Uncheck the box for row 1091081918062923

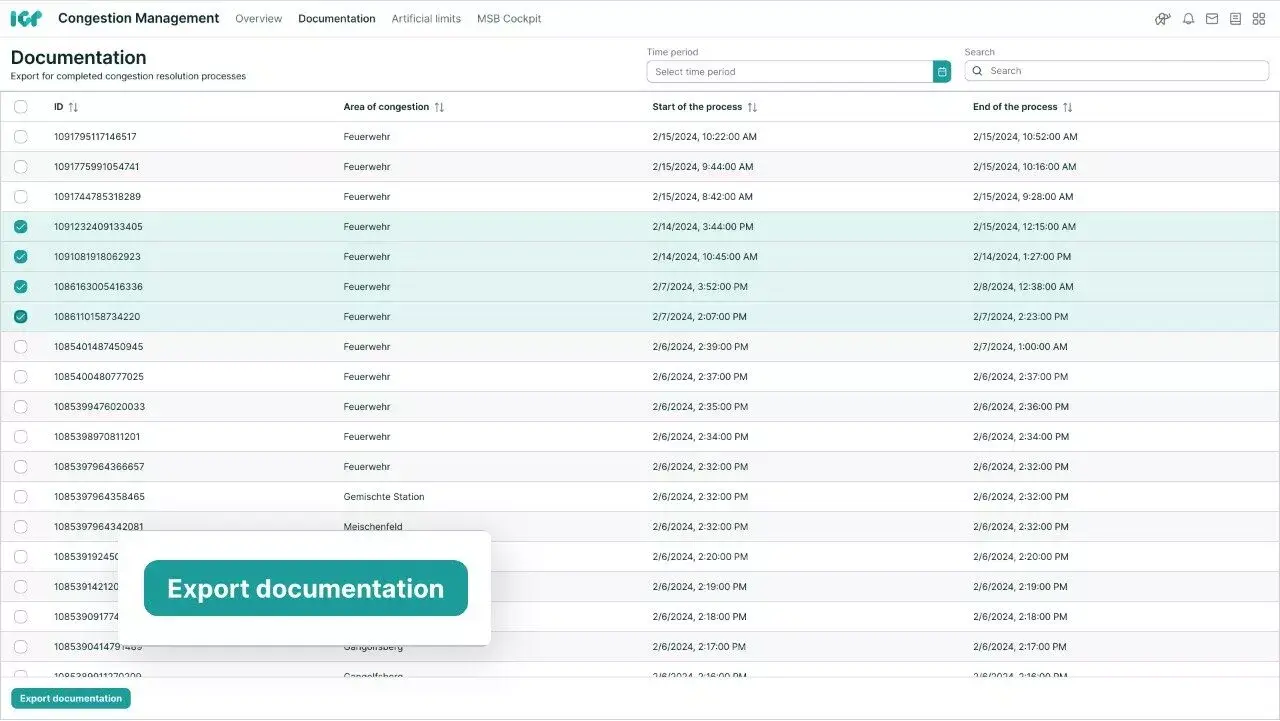point(21,257)
